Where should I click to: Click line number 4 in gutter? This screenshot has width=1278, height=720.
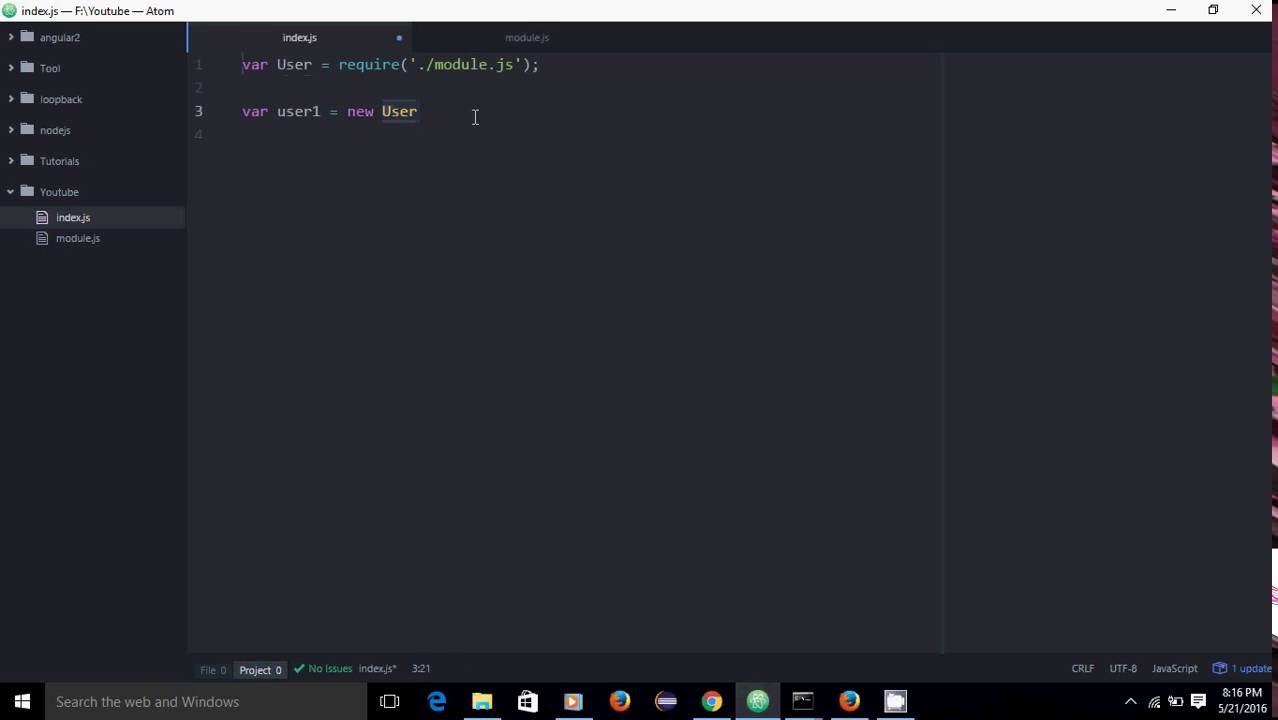click(198, 134)
